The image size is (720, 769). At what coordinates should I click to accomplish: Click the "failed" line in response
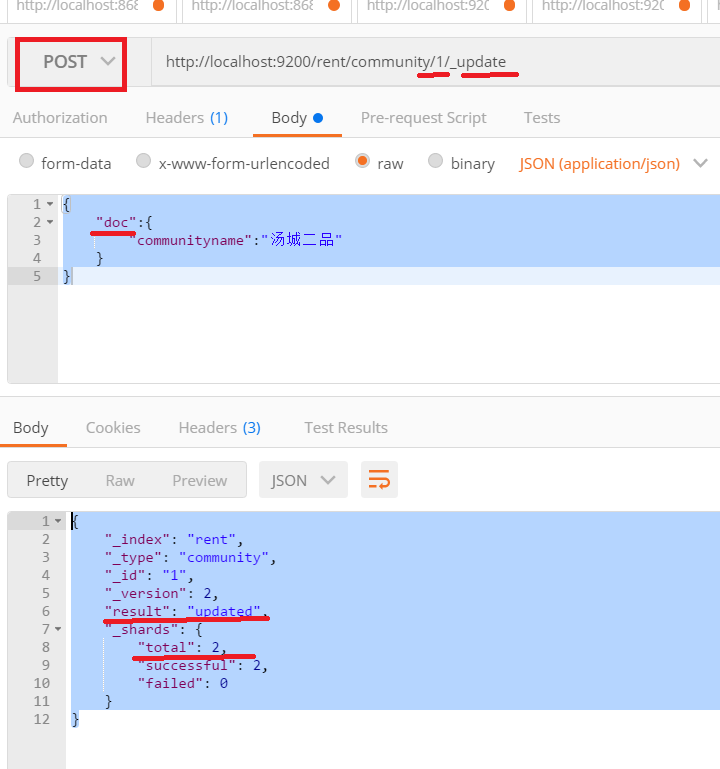coord(182,683)
